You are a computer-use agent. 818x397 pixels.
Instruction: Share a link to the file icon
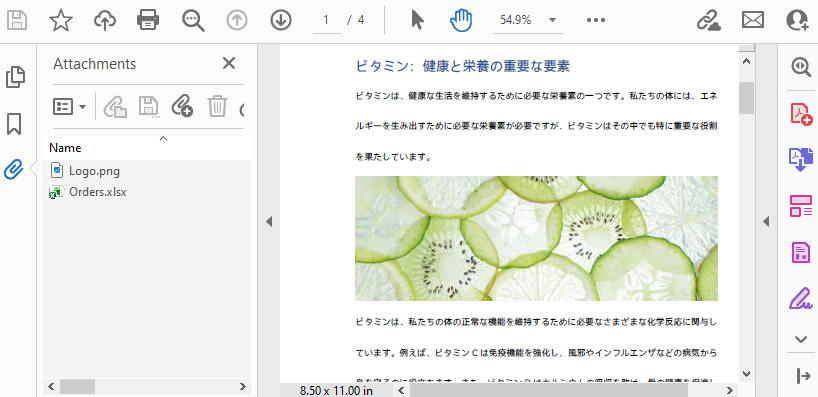[x=708, y=20]
